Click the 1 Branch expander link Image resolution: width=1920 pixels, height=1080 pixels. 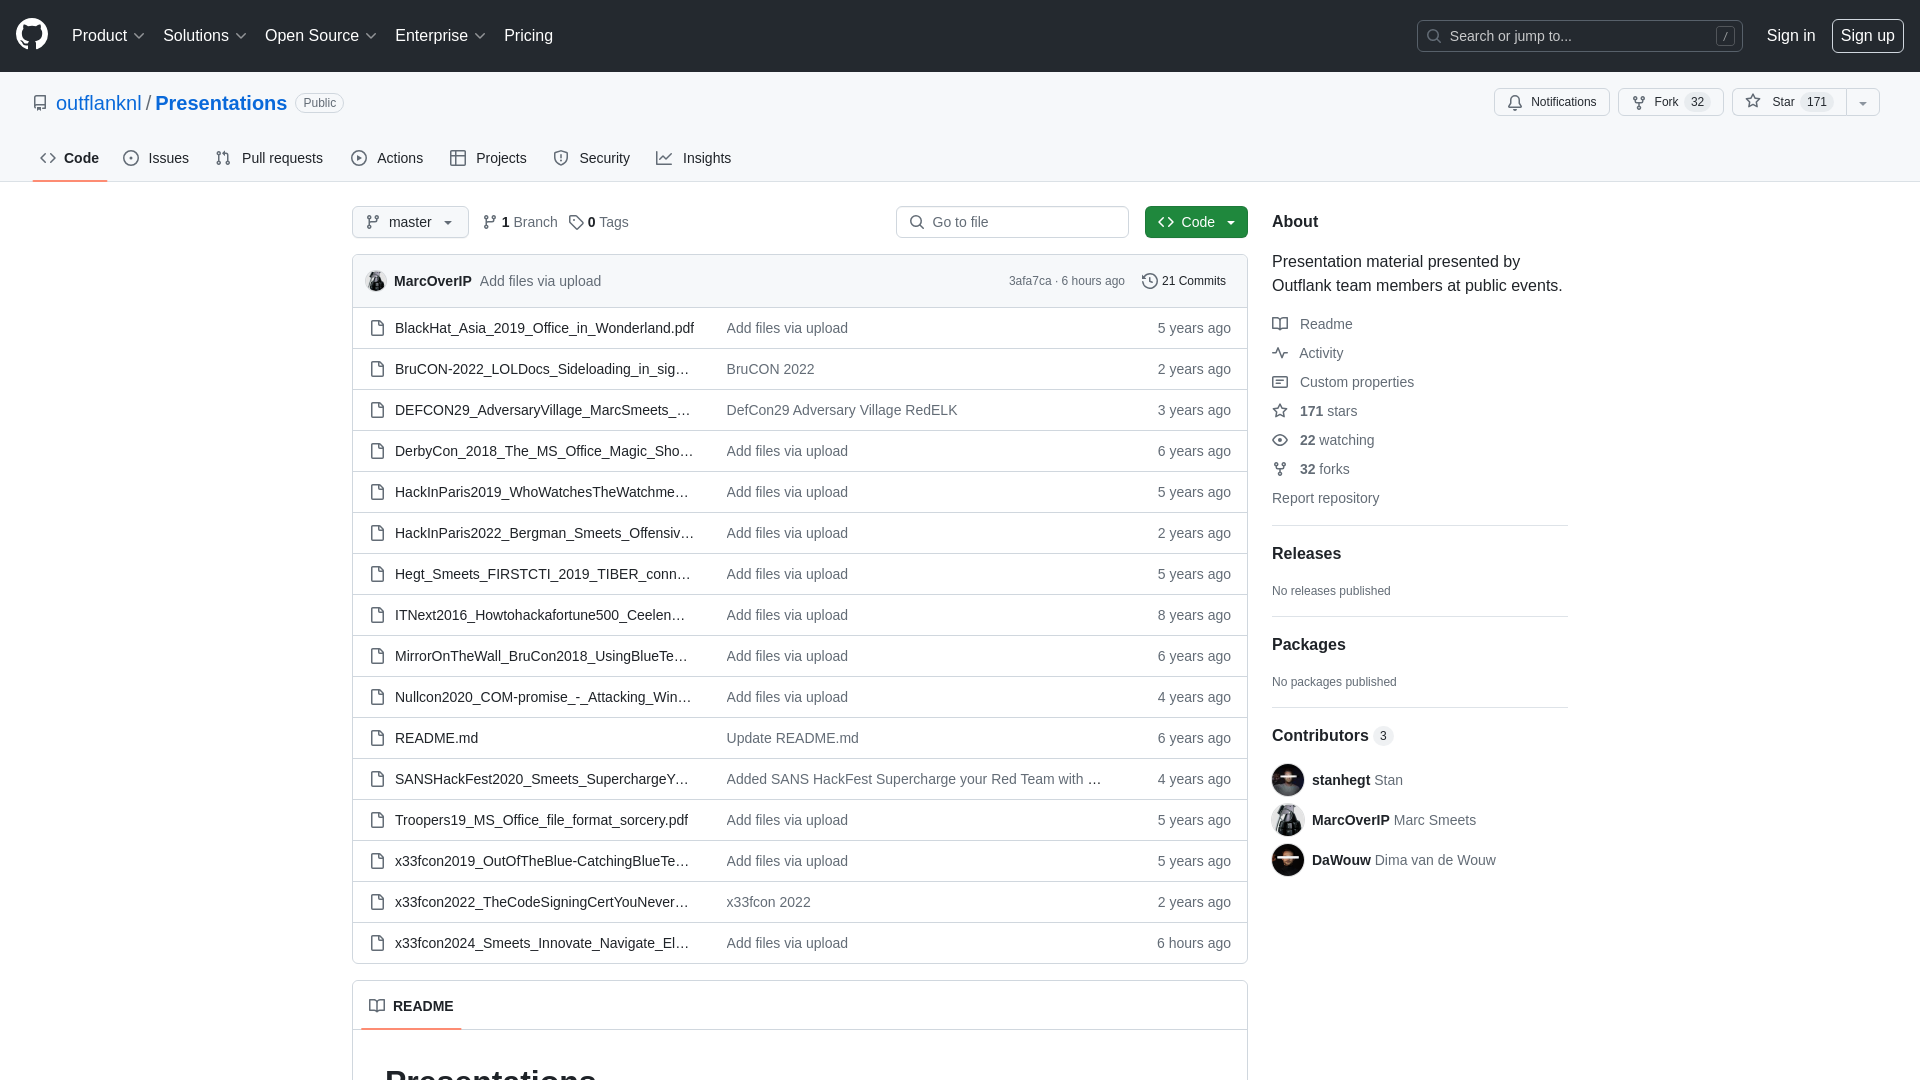click(x=520, y=222)
